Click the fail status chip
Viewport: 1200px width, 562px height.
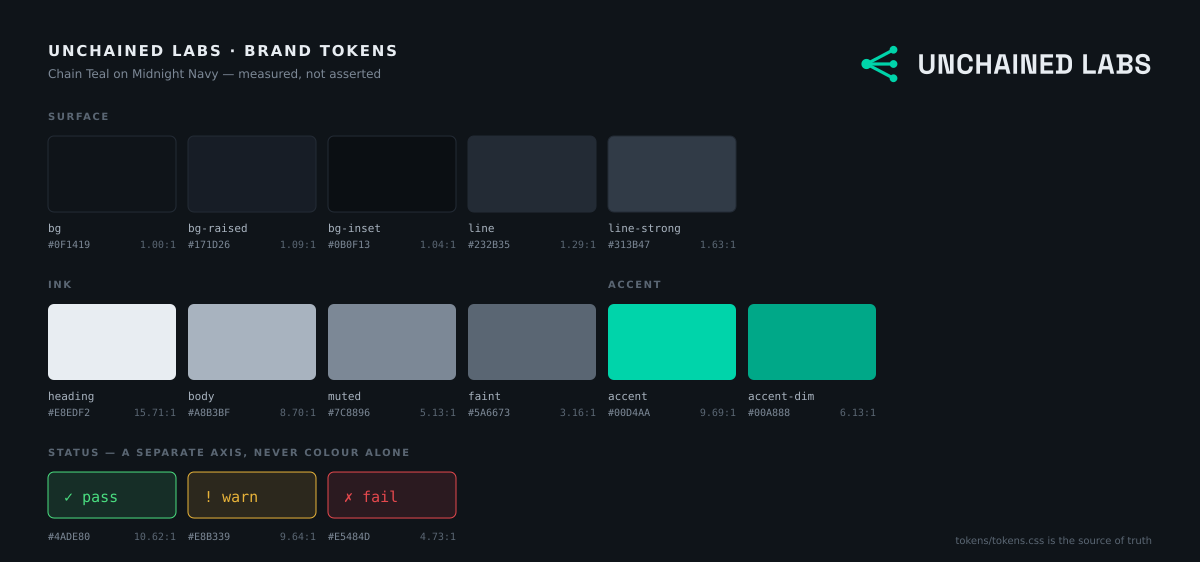click(392, 495)
